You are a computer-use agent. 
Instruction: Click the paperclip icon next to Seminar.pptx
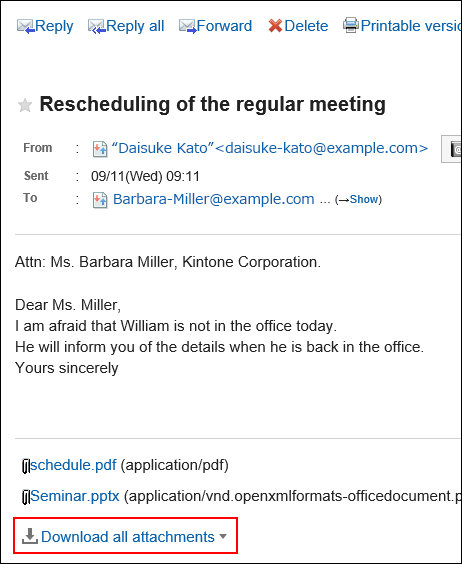[26, 497]
